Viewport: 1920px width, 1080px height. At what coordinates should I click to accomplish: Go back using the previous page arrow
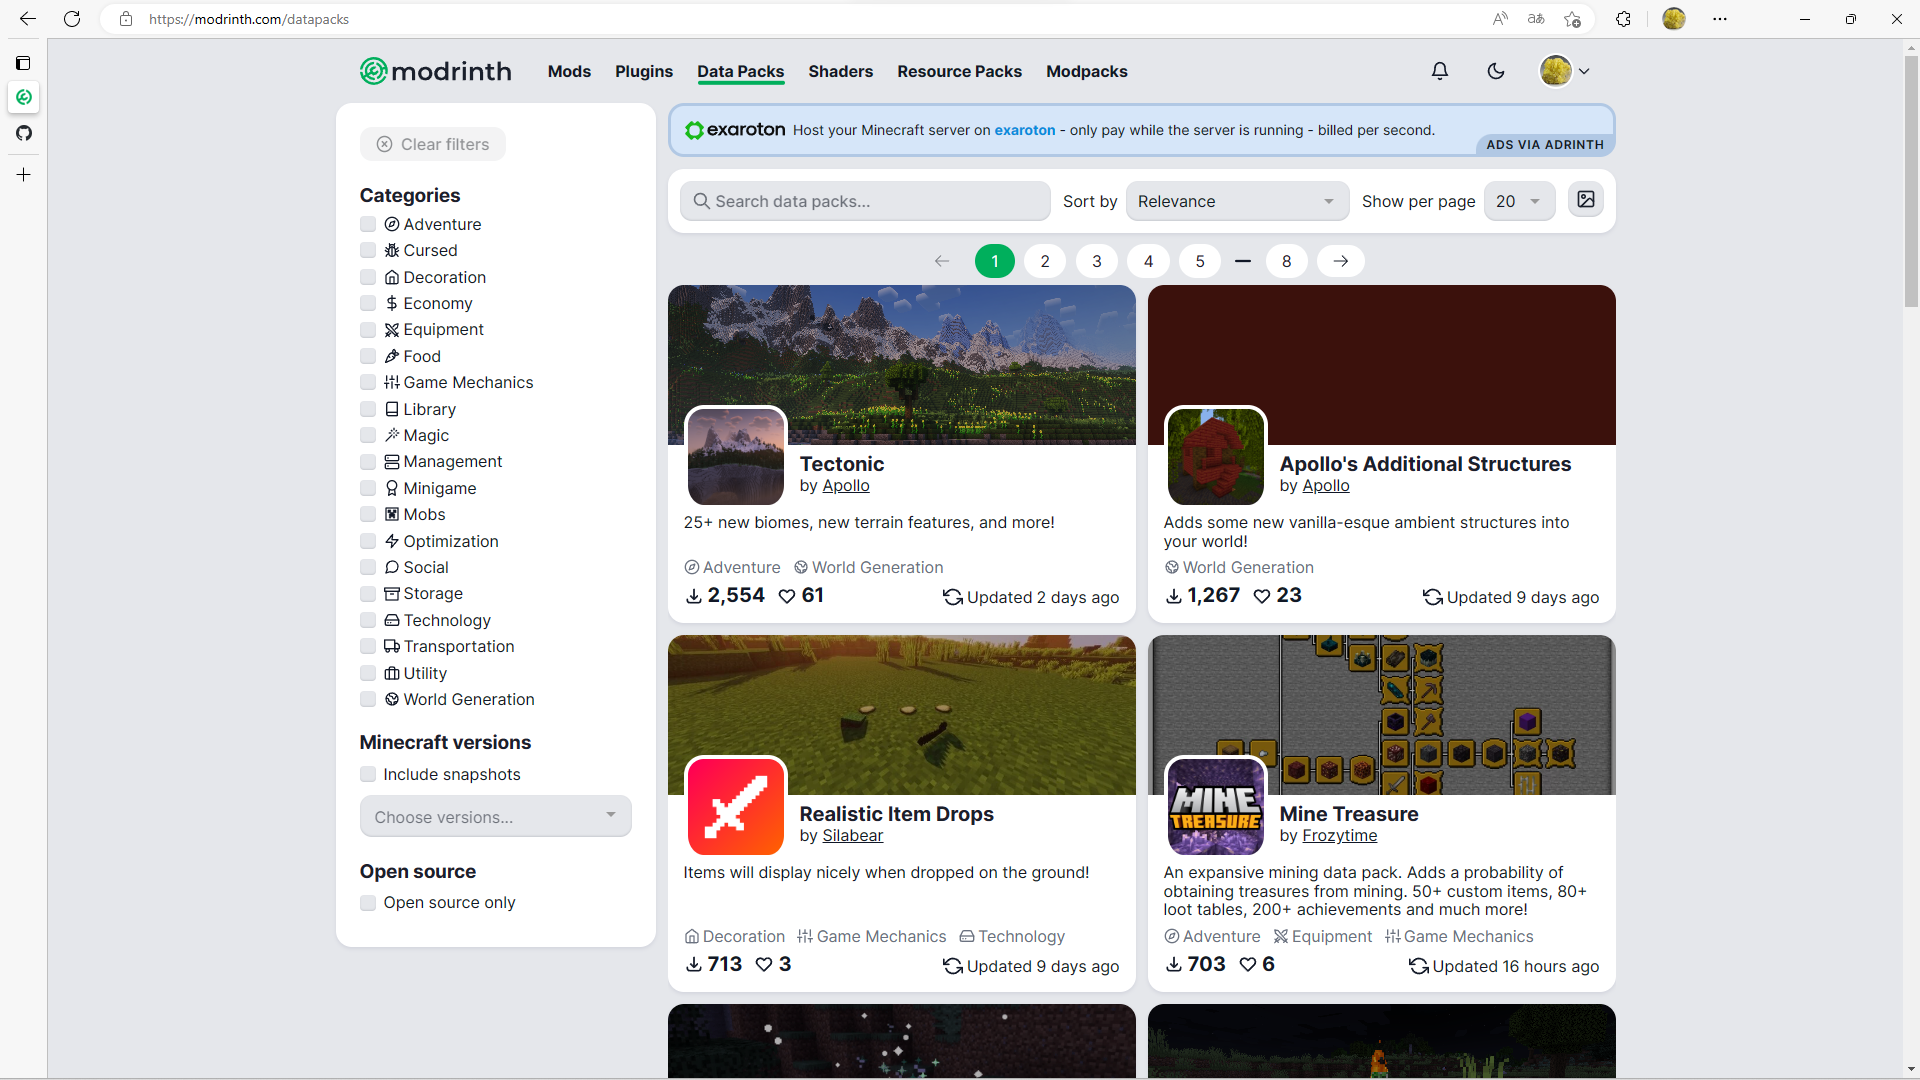940,261
